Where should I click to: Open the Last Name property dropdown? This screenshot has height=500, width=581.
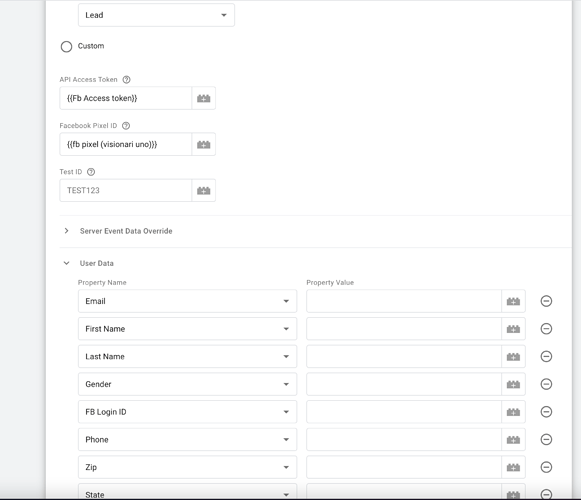pos(187,357)
